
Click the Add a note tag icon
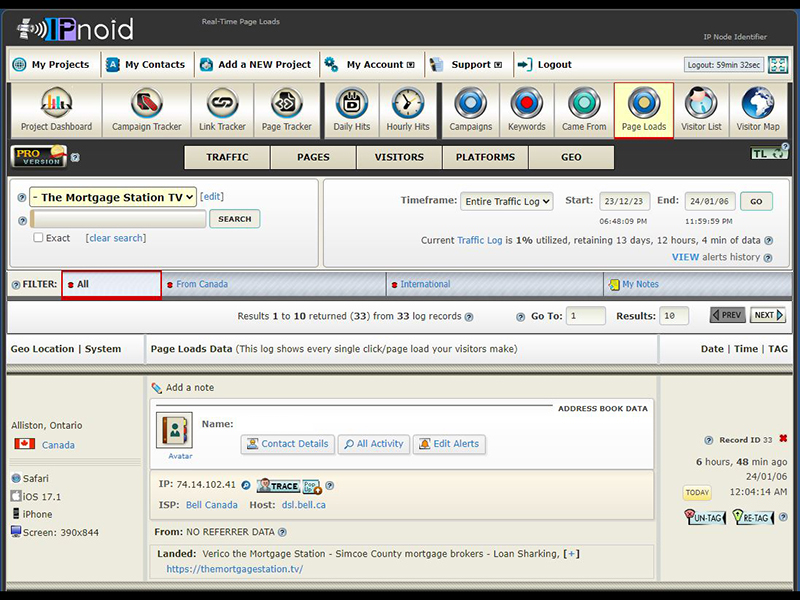[x=157, y=388]
